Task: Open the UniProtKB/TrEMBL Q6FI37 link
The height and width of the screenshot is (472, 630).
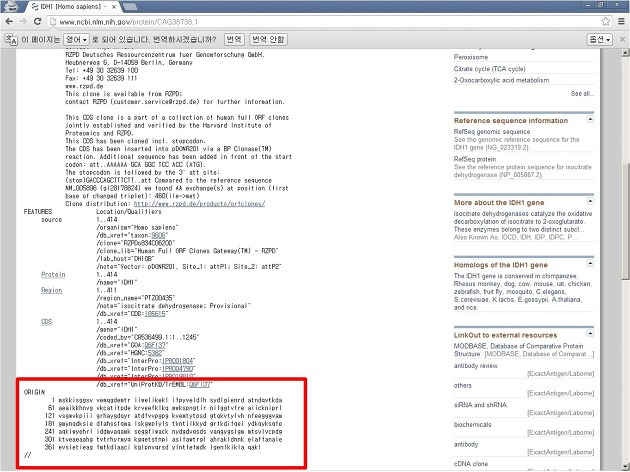Action: [200, 384]
